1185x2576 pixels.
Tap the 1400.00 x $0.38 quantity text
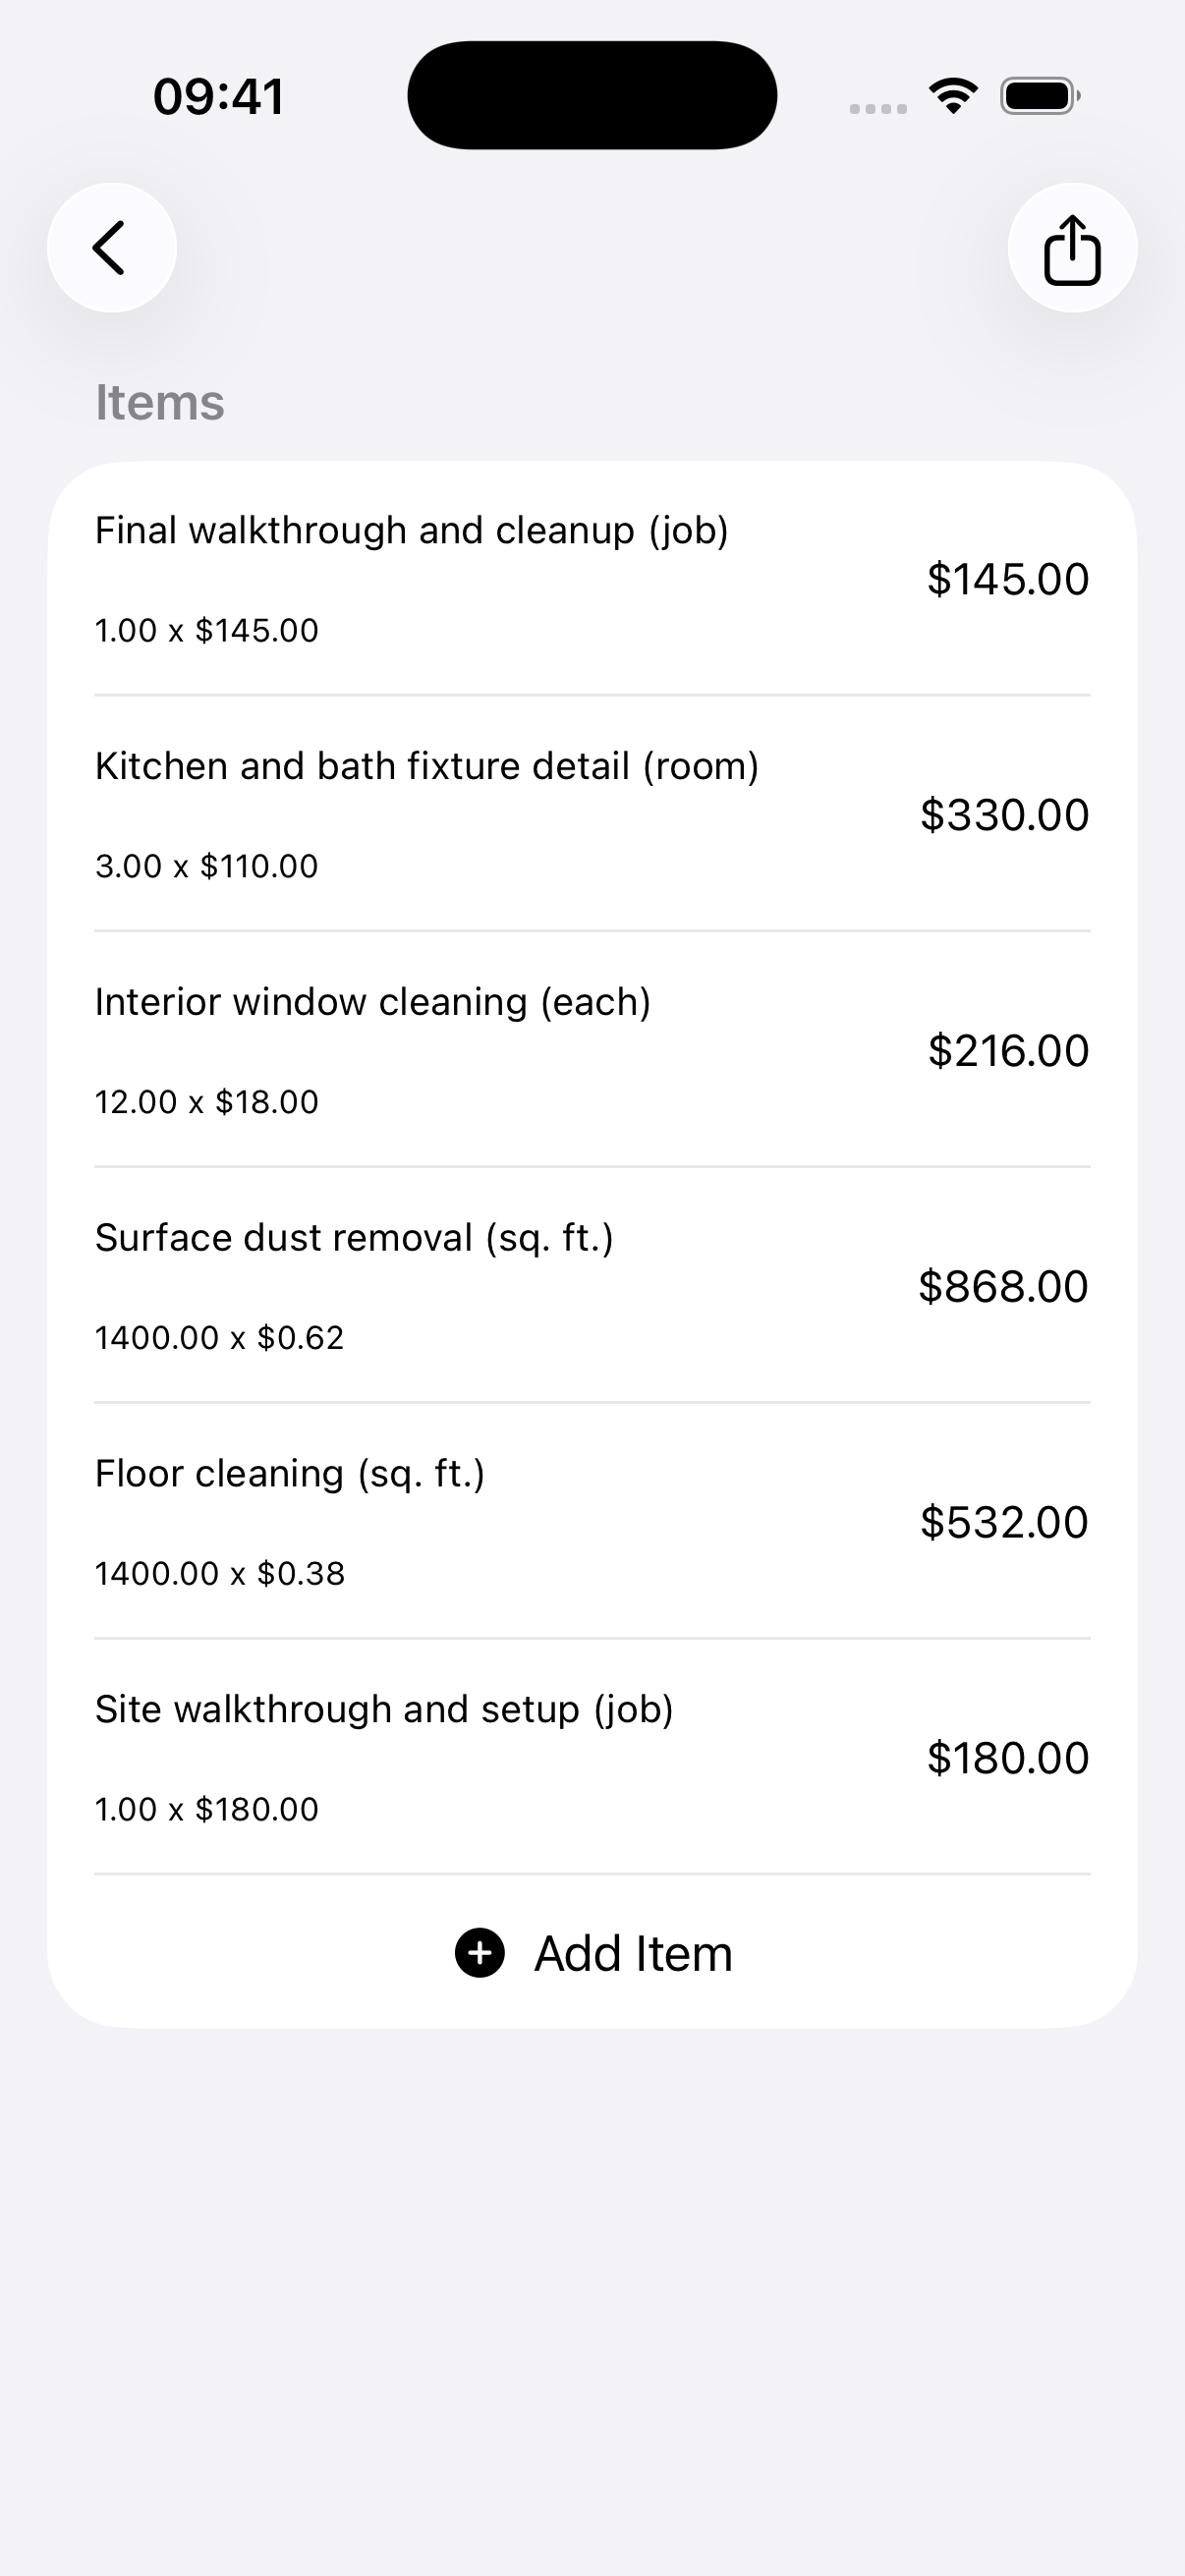(220, 1574)
